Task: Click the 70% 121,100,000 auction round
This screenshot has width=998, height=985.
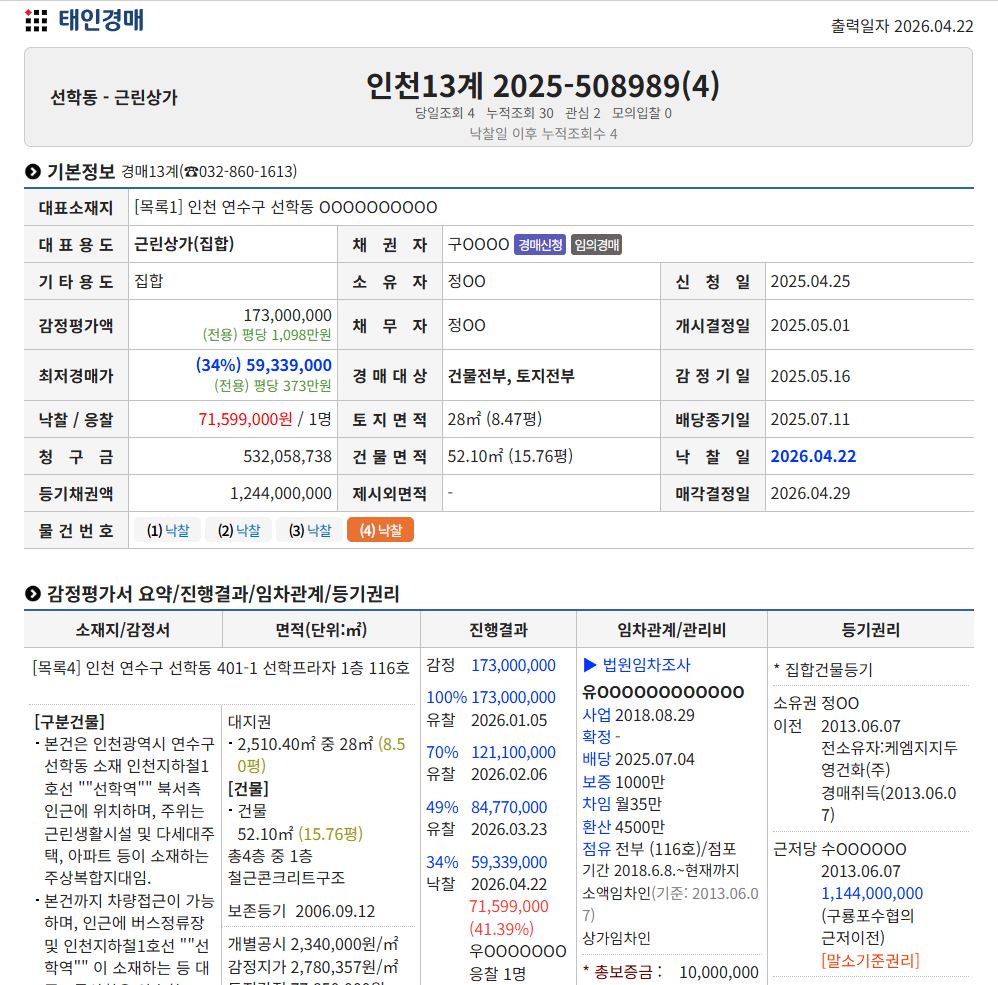Action: (491, 752)
